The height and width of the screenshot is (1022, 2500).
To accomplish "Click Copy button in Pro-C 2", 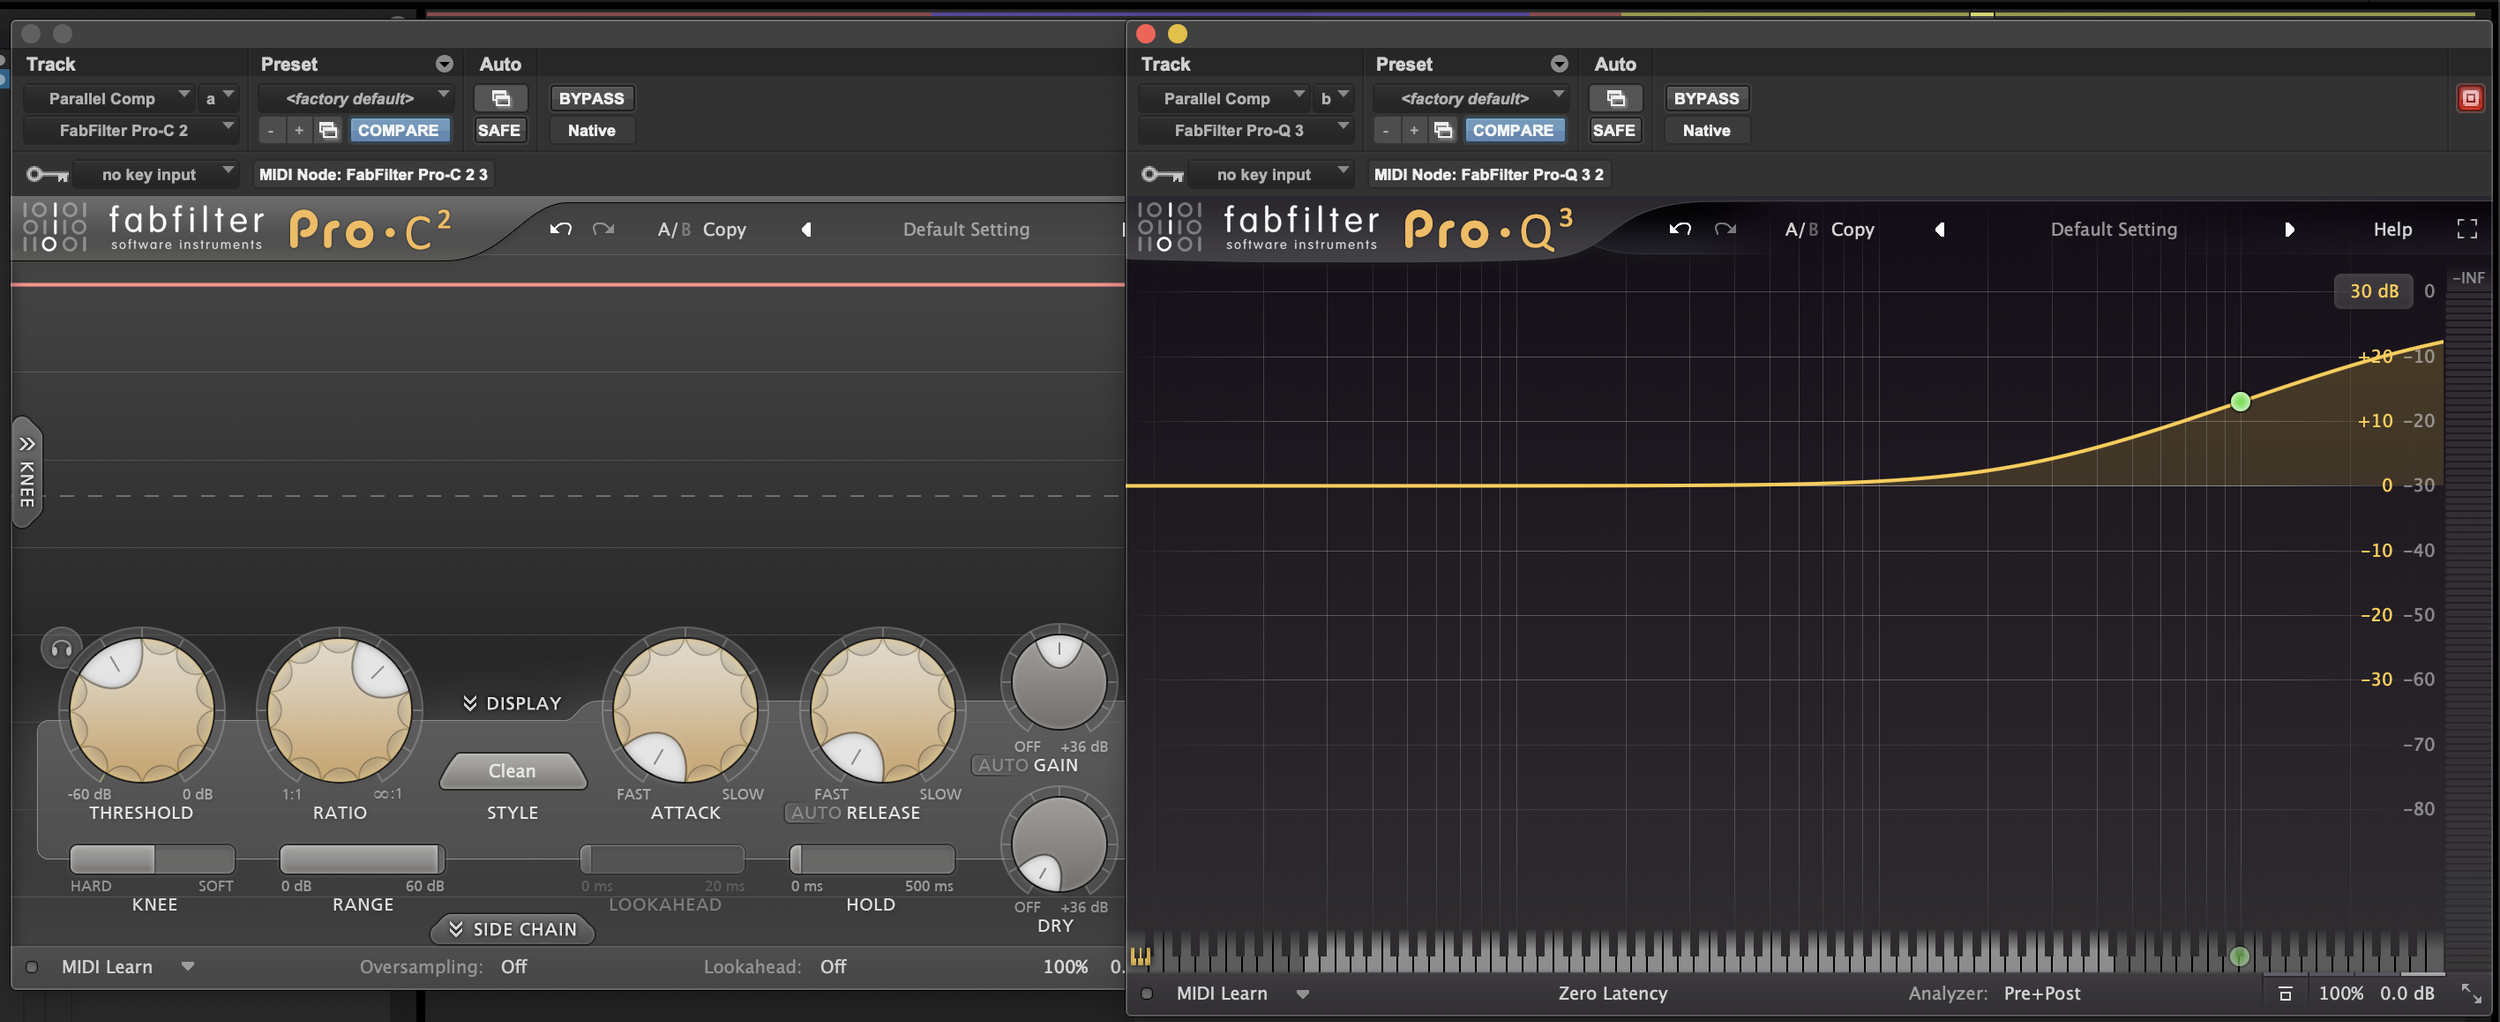I will 724,229.
